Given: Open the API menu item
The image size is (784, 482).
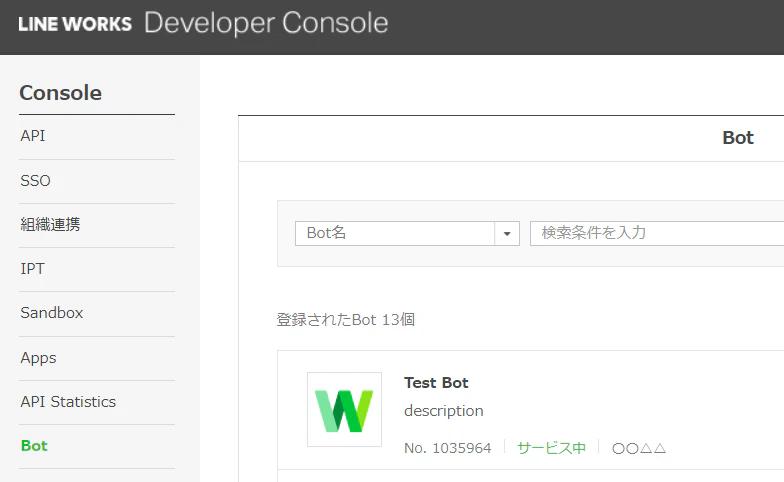Looking at the screenshot, I should pyautogui.click(x=33, y=136).
